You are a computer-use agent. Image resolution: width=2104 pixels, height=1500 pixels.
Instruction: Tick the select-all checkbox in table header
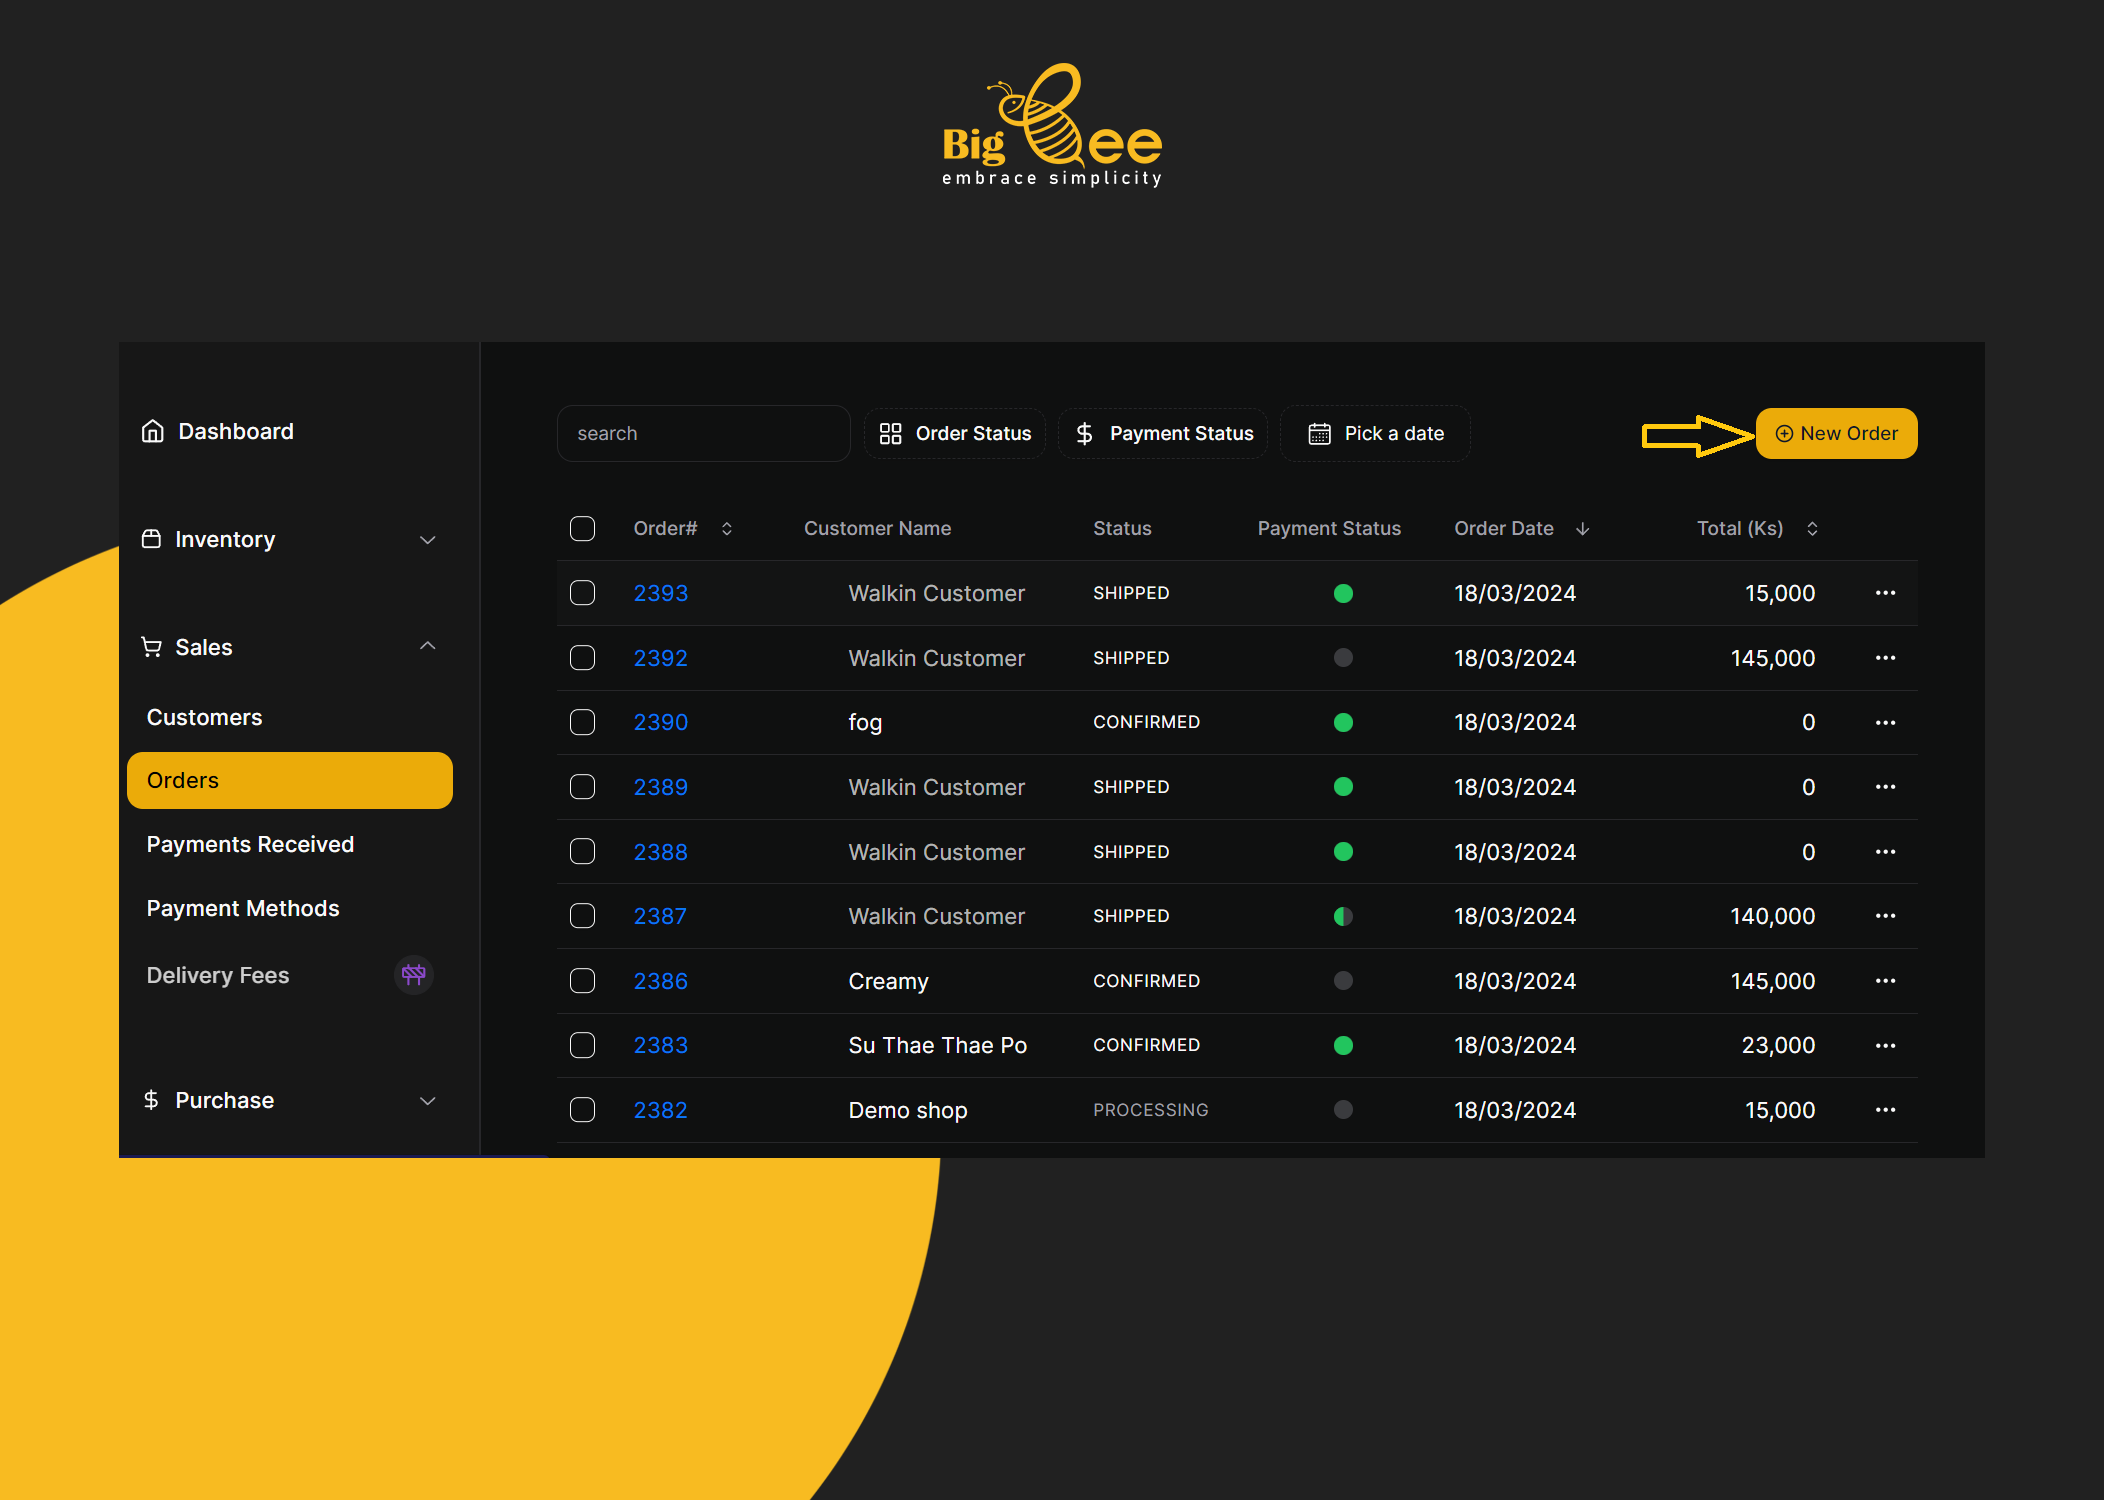coord(582,528)
